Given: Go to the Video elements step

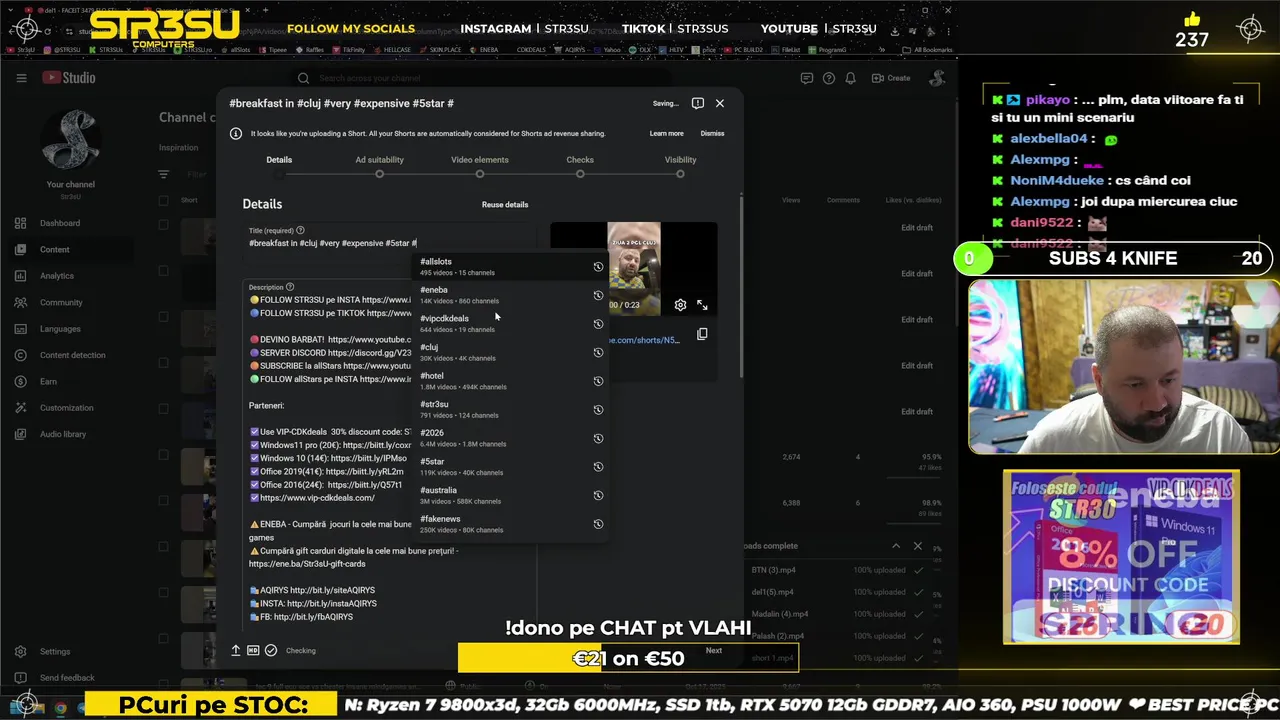Looking at the screenshot, I should tap(480, 165).
